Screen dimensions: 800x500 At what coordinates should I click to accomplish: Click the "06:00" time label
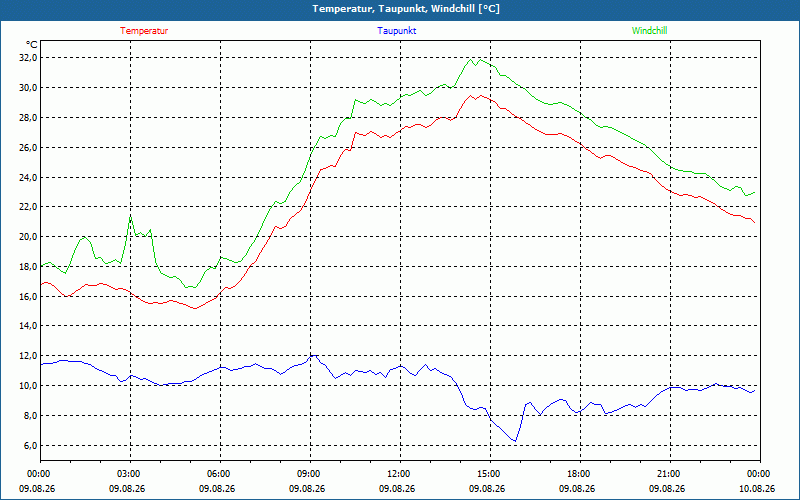[x=220, y=473]
